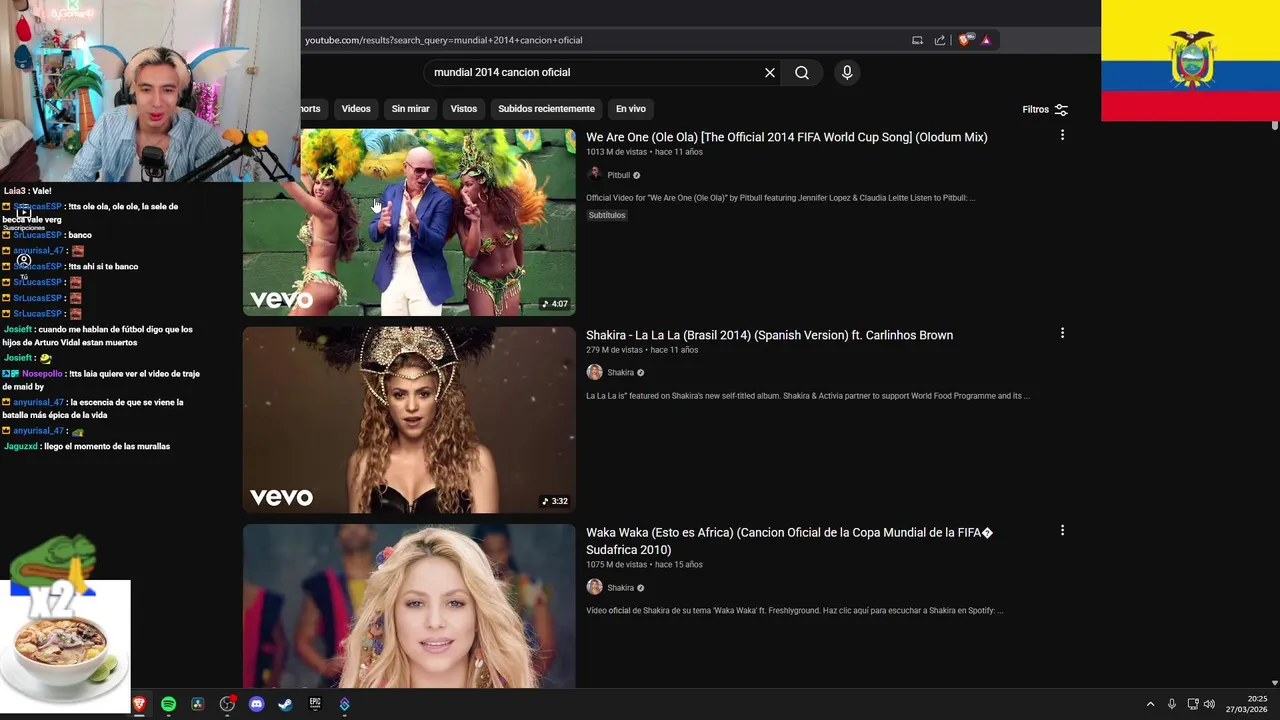Open DaVinci Resolve from the taskbar

click(198, 704)
